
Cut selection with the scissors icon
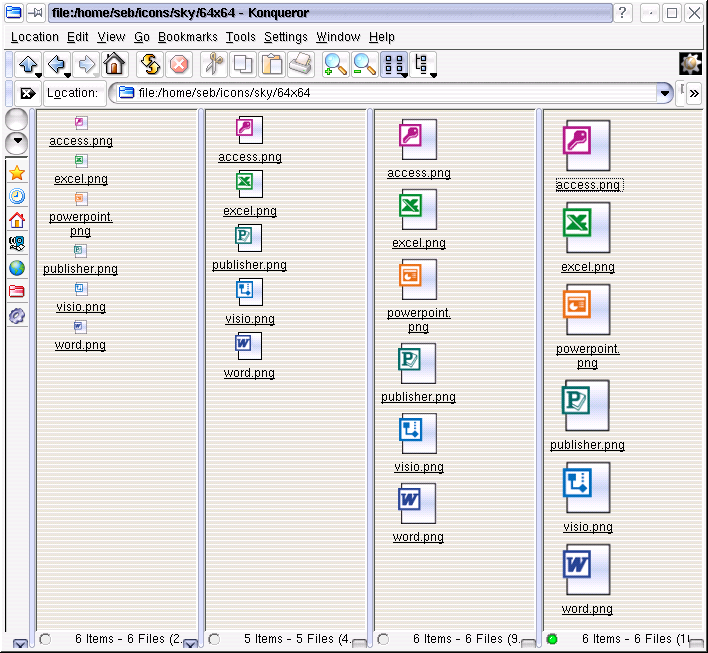click(x=214, y=64)
